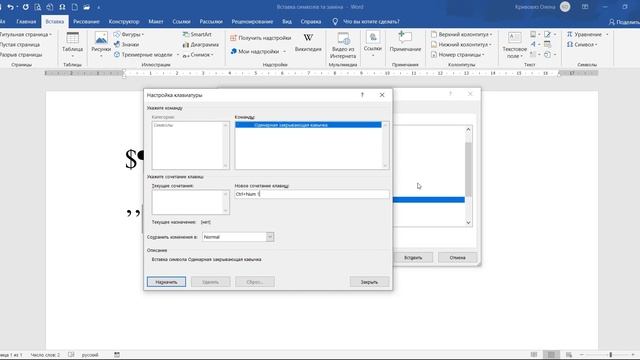The width and height of the screenshot is (640, 360).
Task: Switch to the Главная ribbon tab
Action: pyautogui.click(x=26, y=22)
